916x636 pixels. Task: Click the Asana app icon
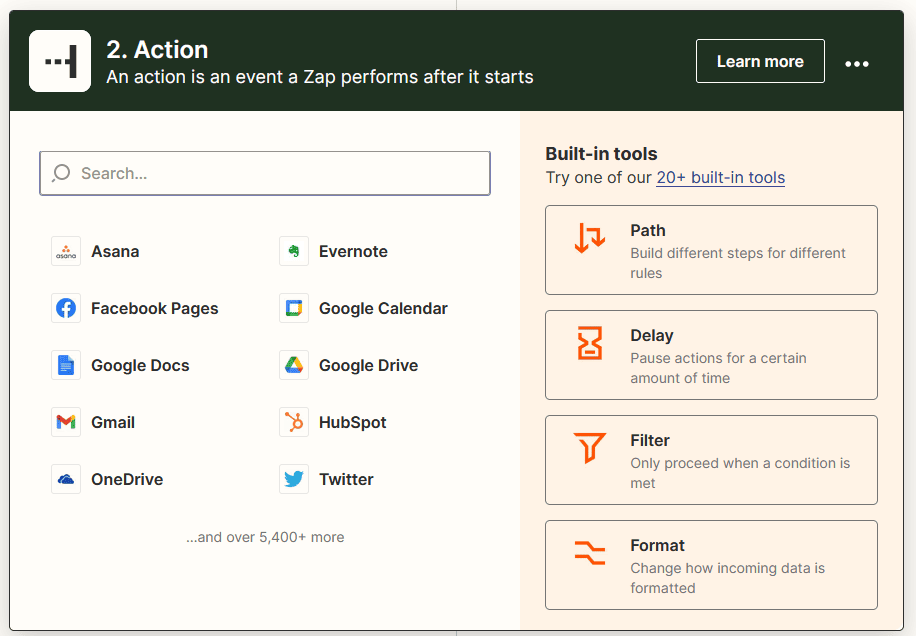[x=66, y=252]
